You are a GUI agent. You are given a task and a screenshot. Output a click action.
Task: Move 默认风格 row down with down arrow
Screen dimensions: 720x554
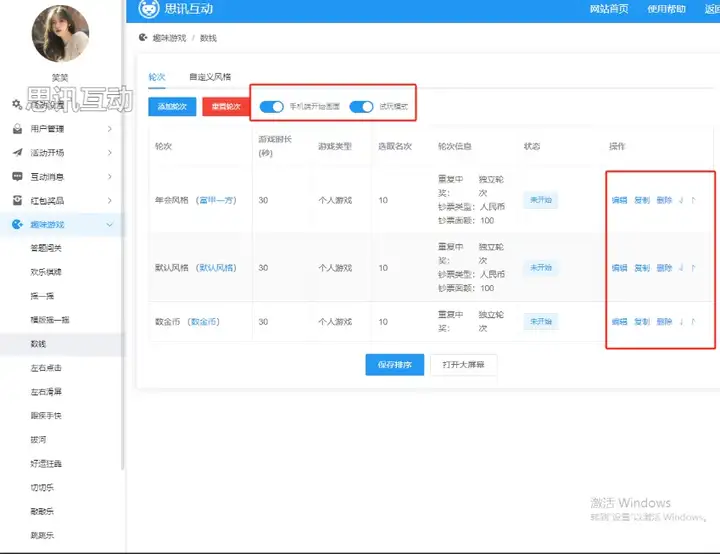681,268
